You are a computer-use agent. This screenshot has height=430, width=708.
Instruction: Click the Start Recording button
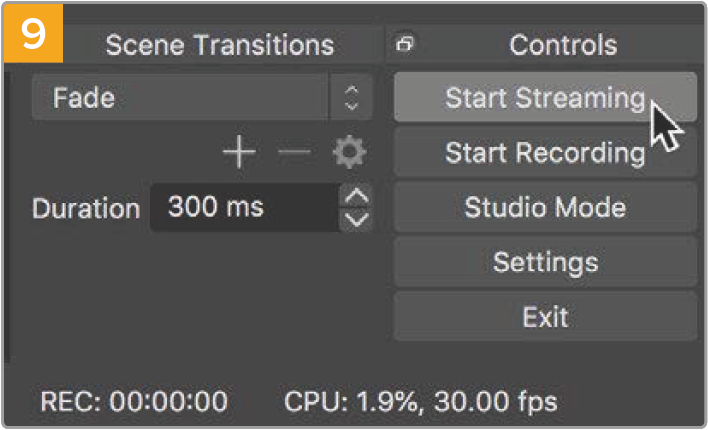click(x=545, y=153)
